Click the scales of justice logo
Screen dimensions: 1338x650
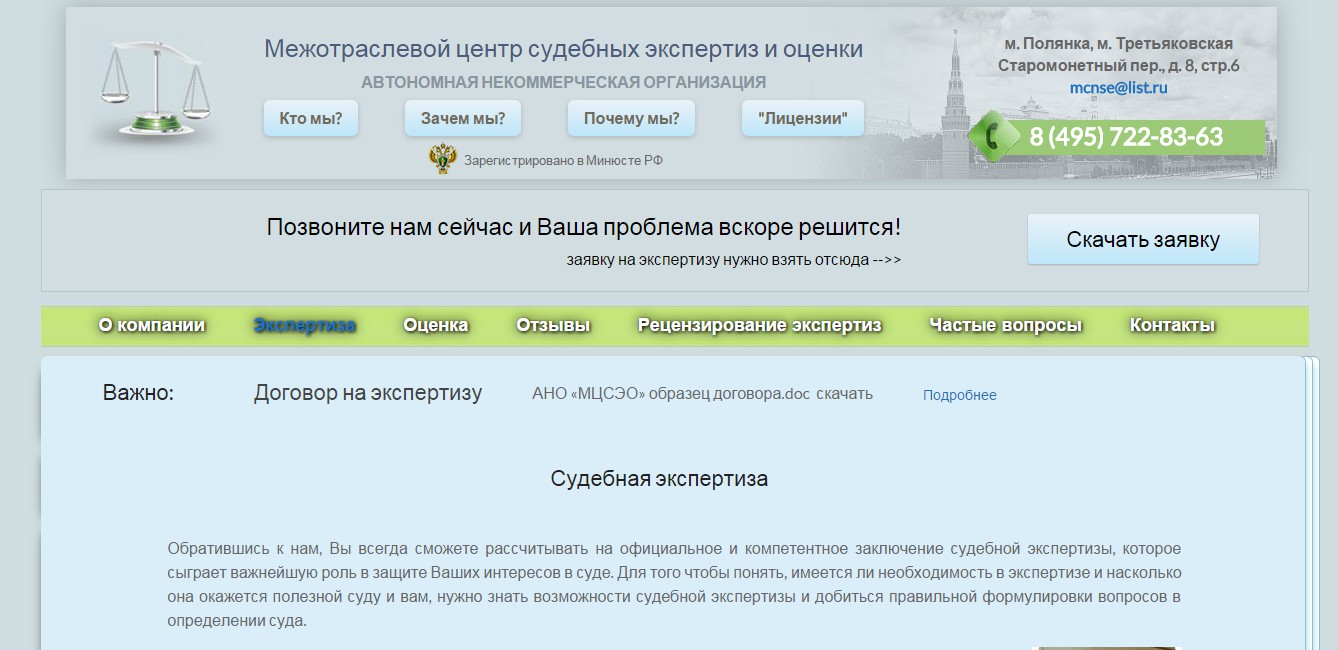(158, 92)
